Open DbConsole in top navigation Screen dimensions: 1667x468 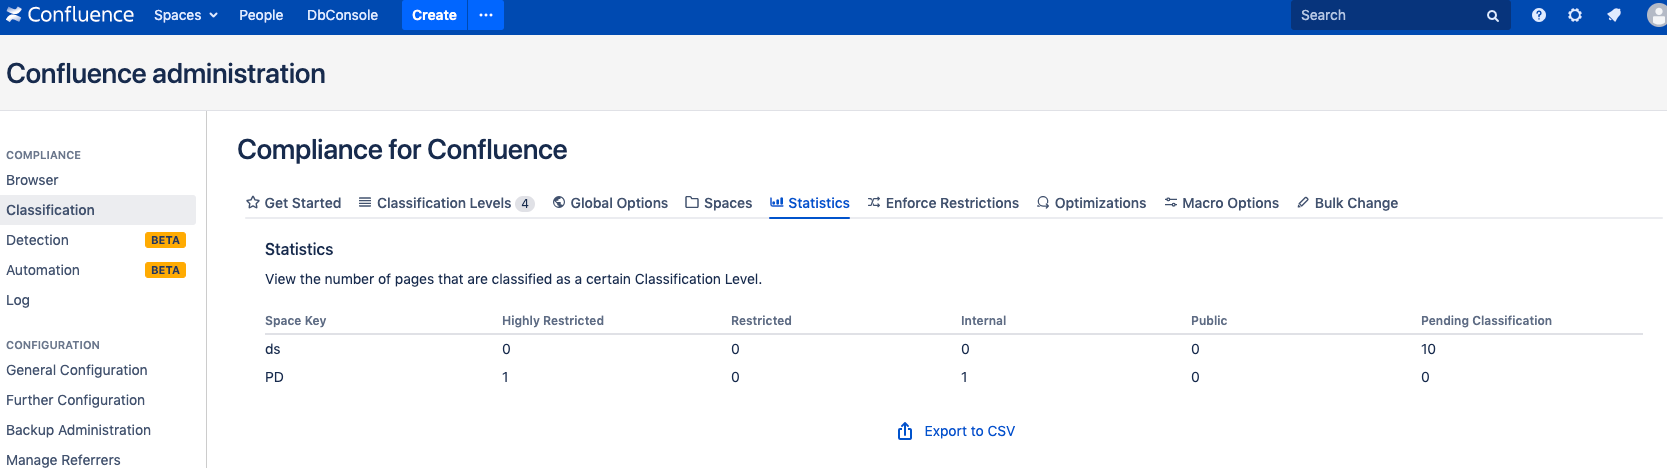[x=342, y=15]
